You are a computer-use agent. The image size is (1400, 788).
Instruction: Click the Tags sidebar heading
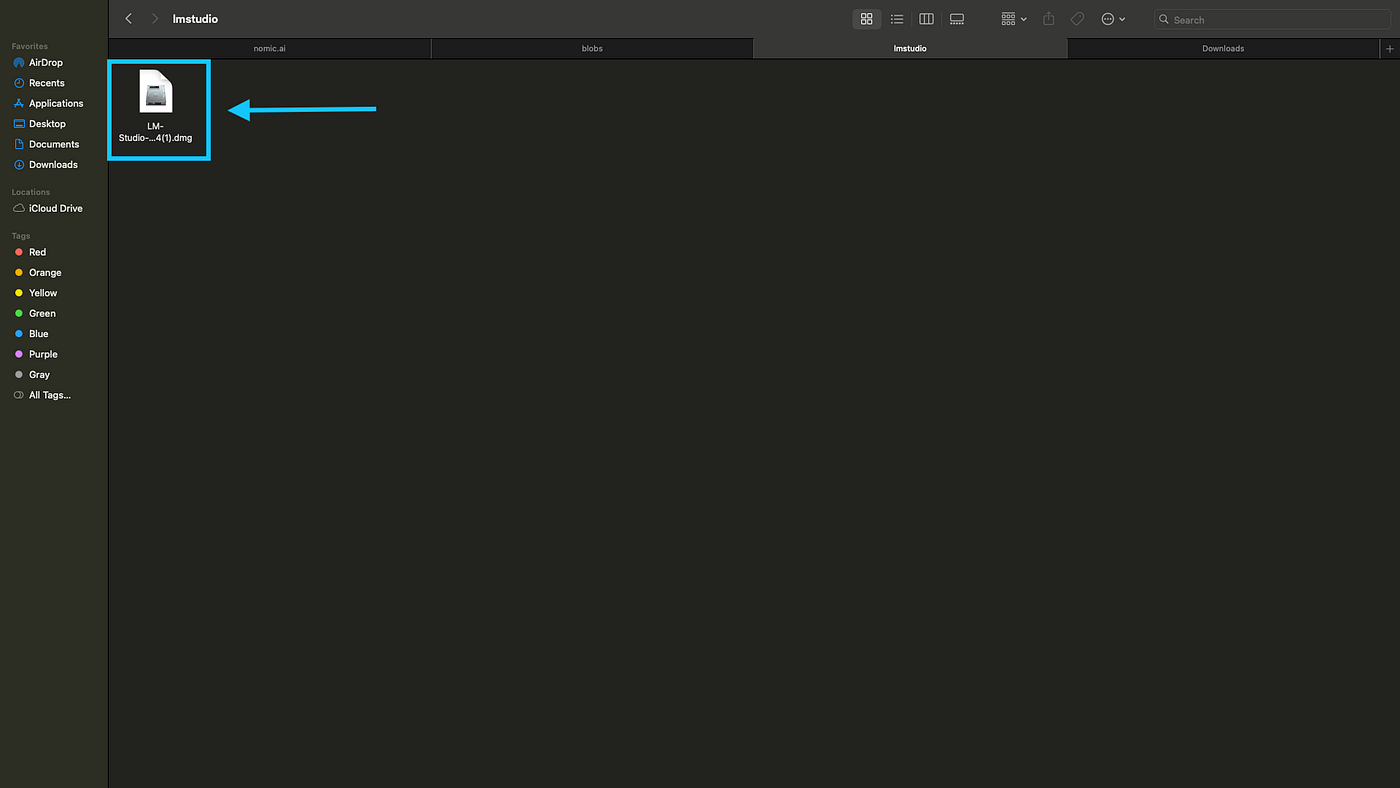point(21,236)
